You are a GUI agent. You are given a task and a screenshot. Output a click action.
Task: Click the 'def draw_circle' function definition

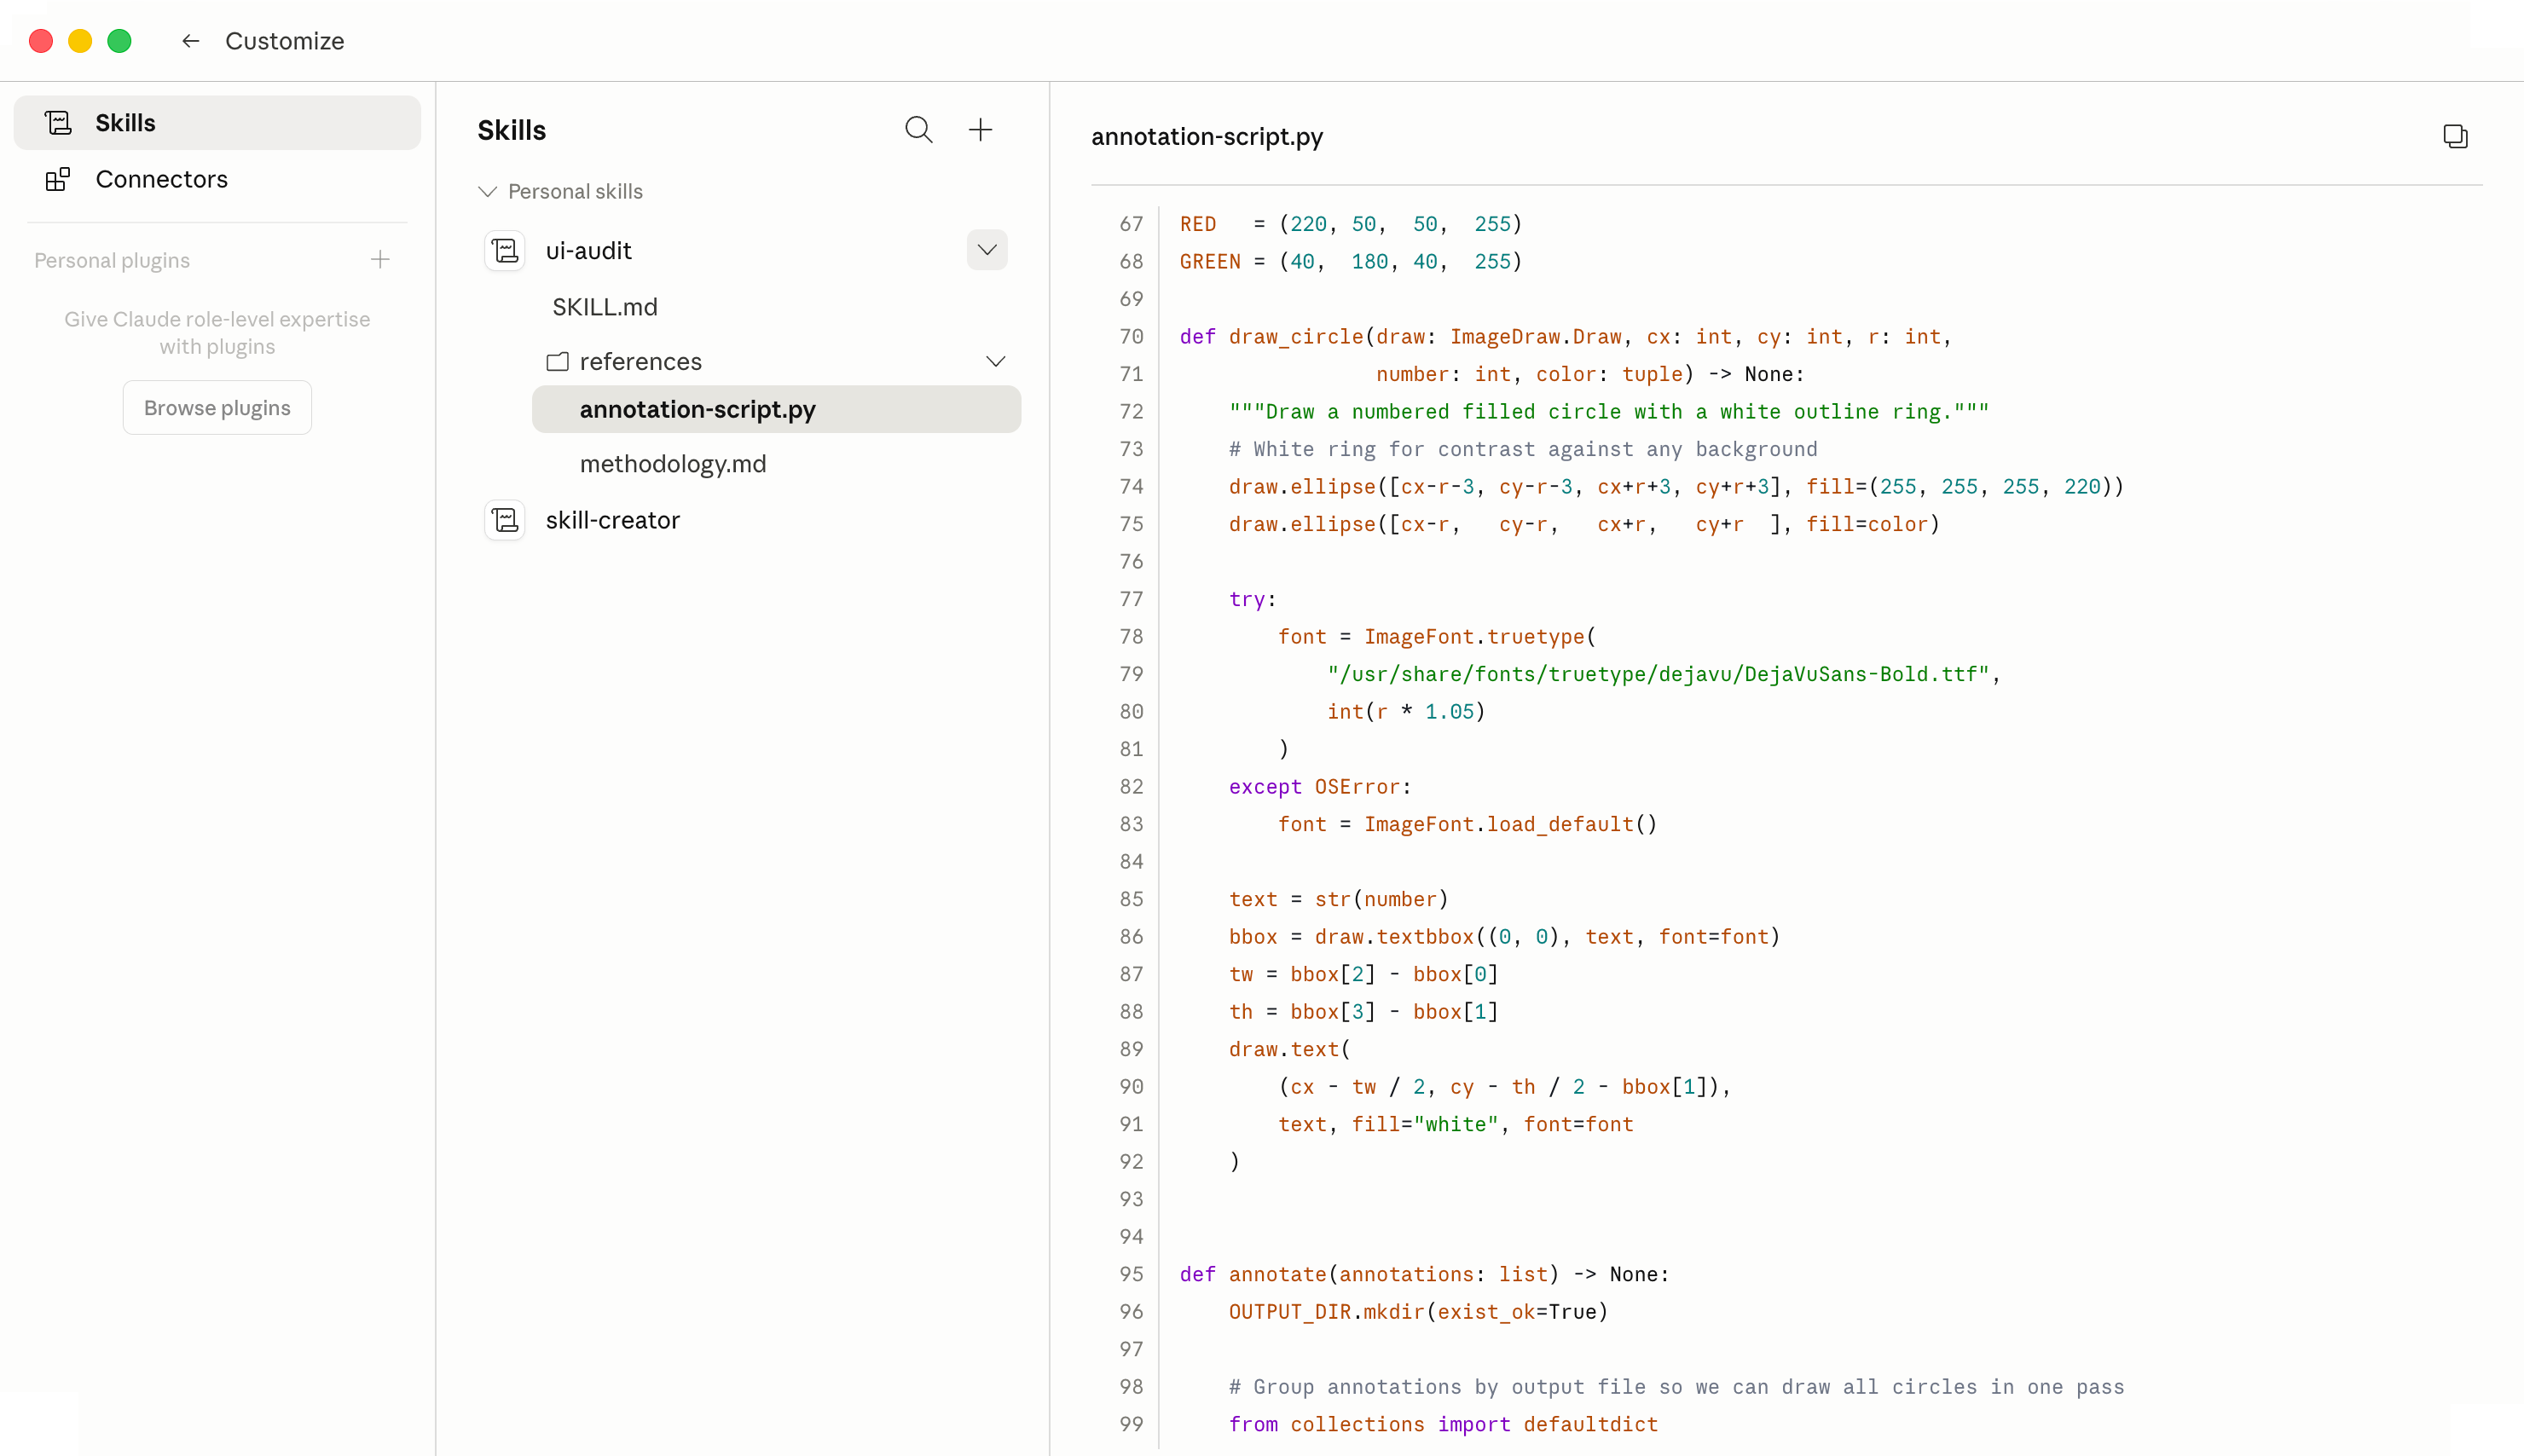click(1565, 337)
